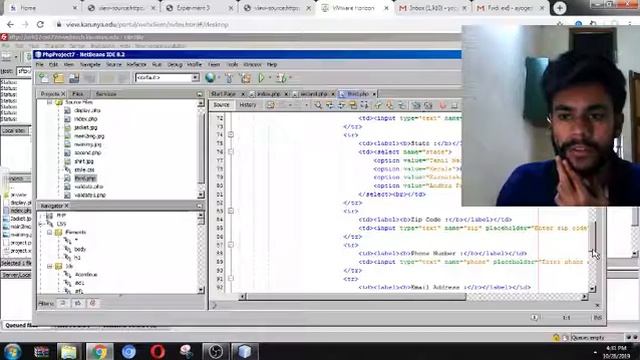Open the file explorer taskbar icon

click(x=69, y=351)
